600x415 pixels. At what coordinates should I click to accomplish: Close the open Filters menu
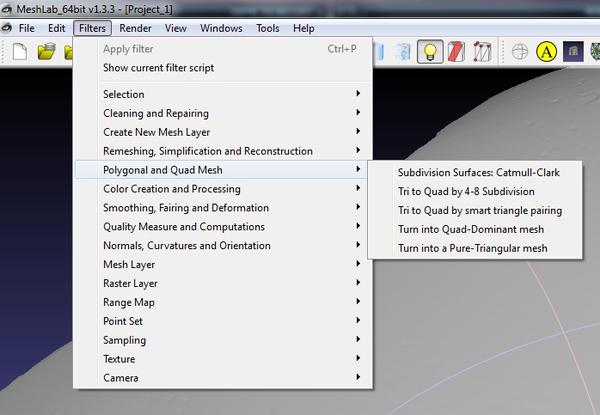[93, 28]
